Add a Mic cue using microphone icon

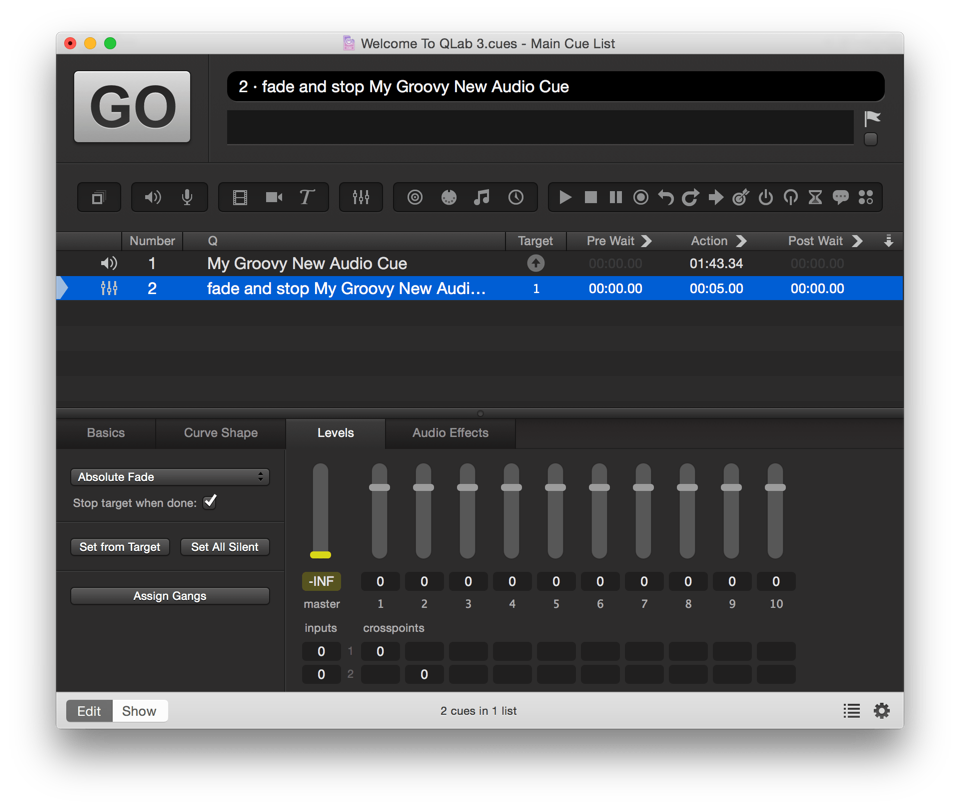click(x=187, y=198)
